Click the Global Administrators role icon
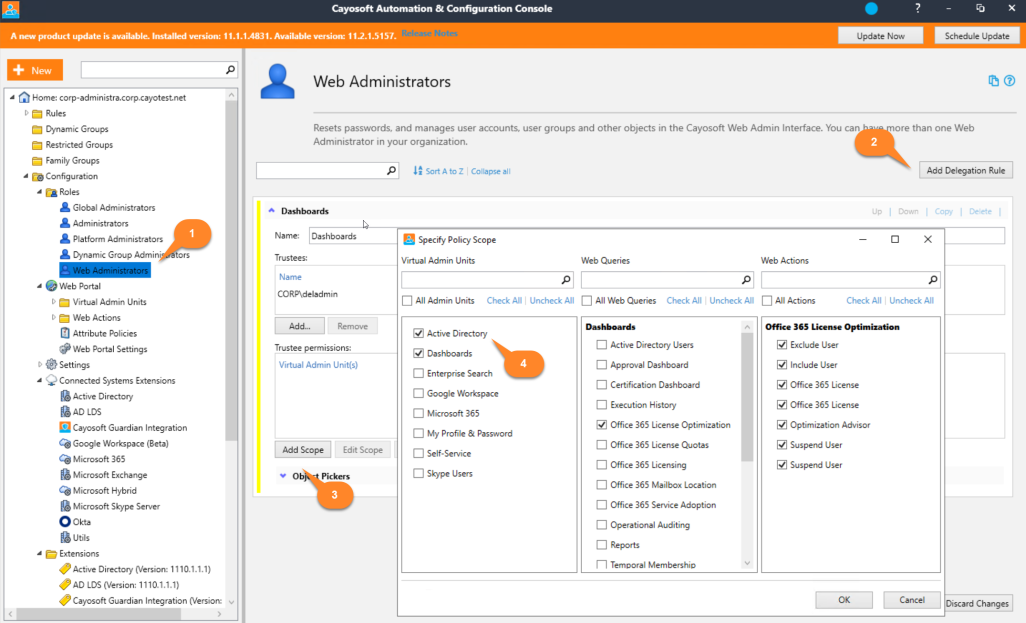Image resolution: width=1026 pixels, height=623 pixels. 65,207
